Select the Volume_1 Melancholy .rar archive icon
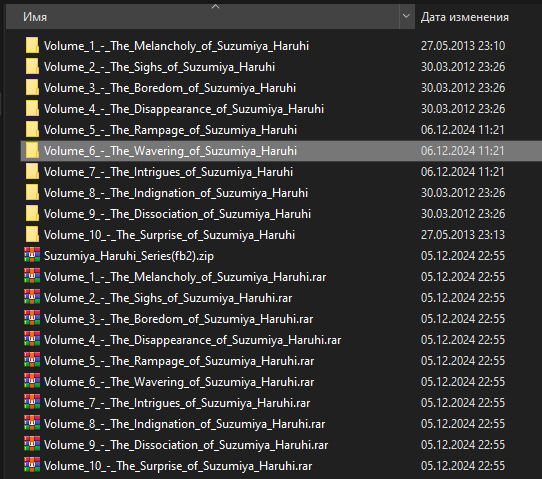The image size is (542, 479). click(32, 276)
